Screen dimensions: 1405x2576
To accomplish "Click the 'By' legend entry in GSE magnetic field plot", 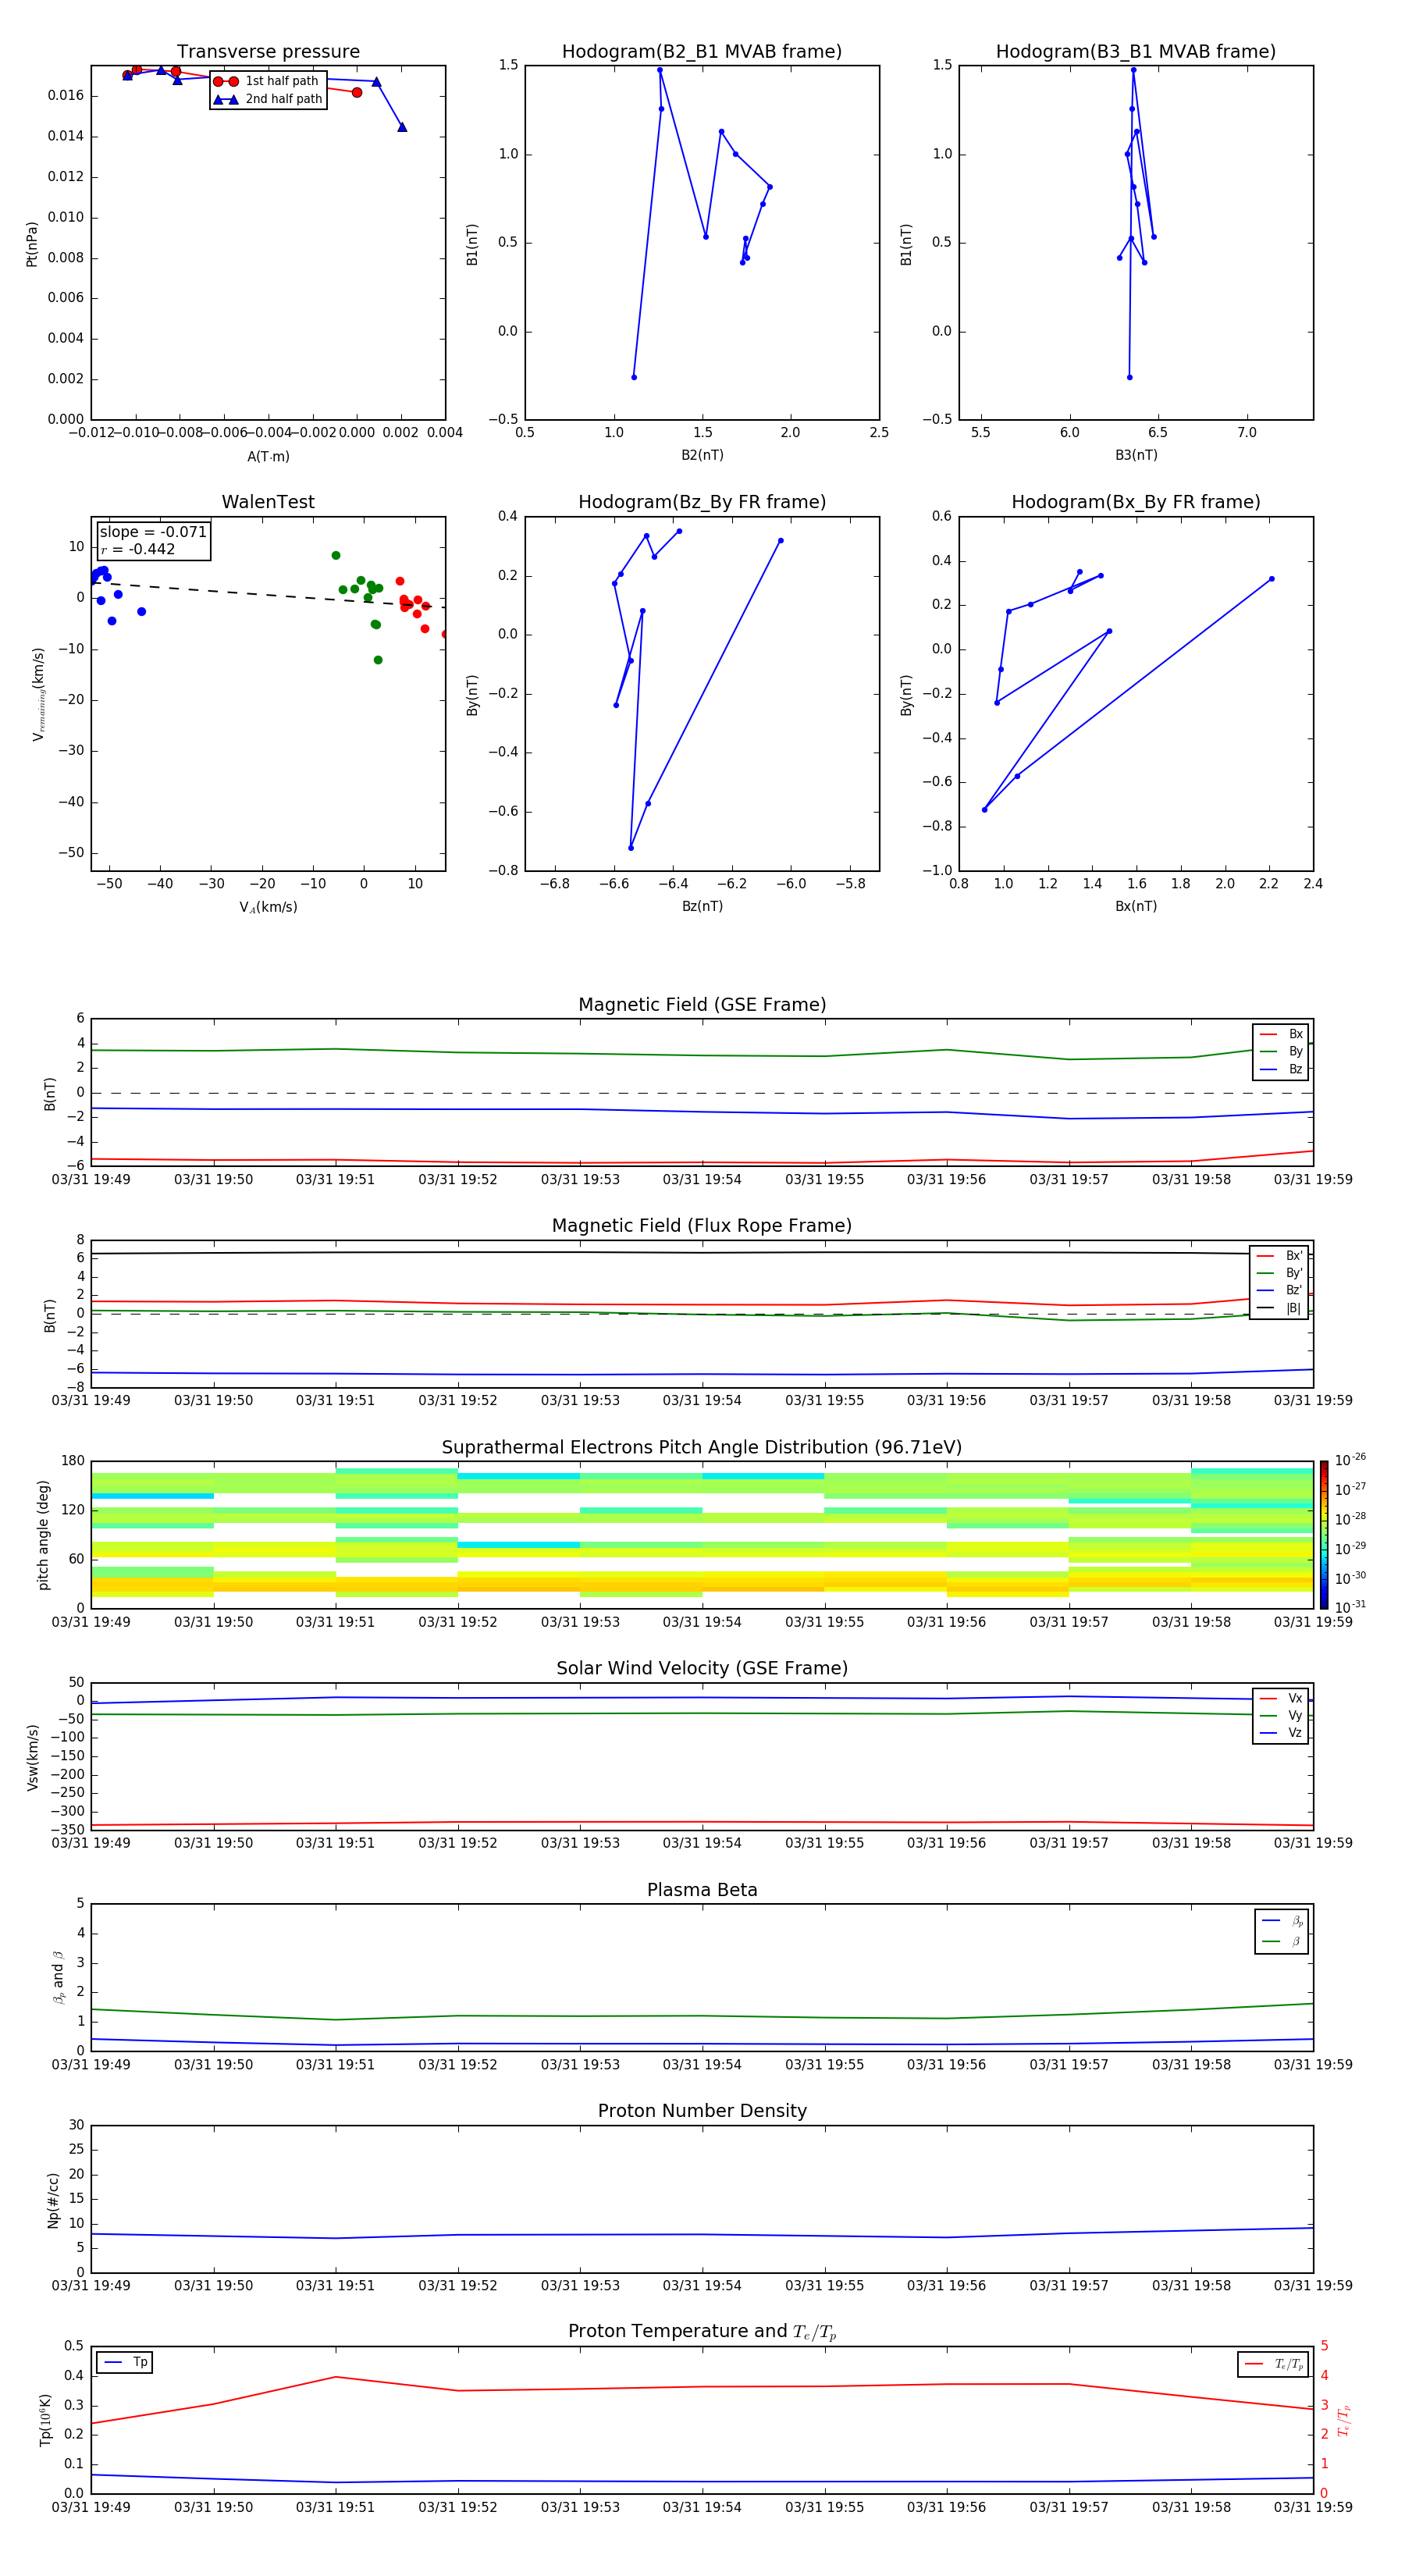I will coord(1282,1051).
